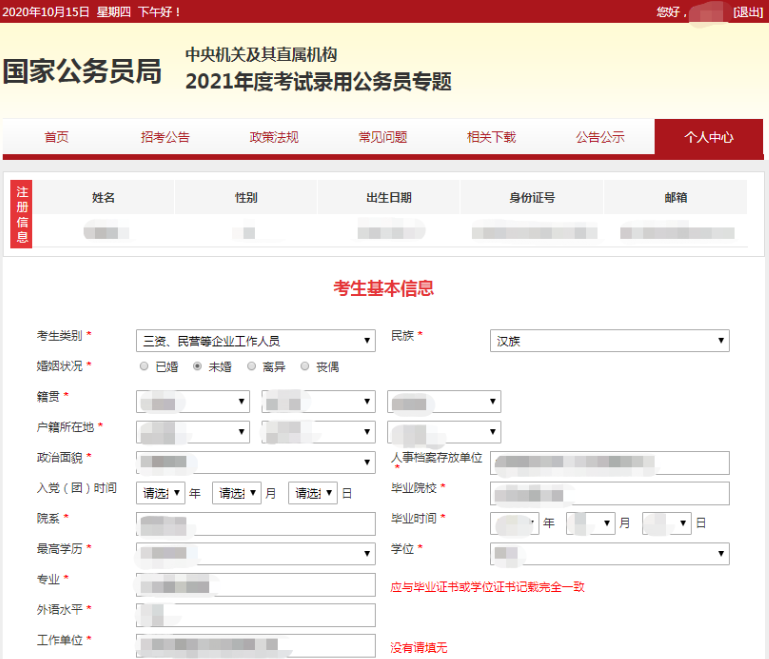Open the 入党(团)时间 month dropdown
This screenshot has width=769, height=659.
[236, 493]
